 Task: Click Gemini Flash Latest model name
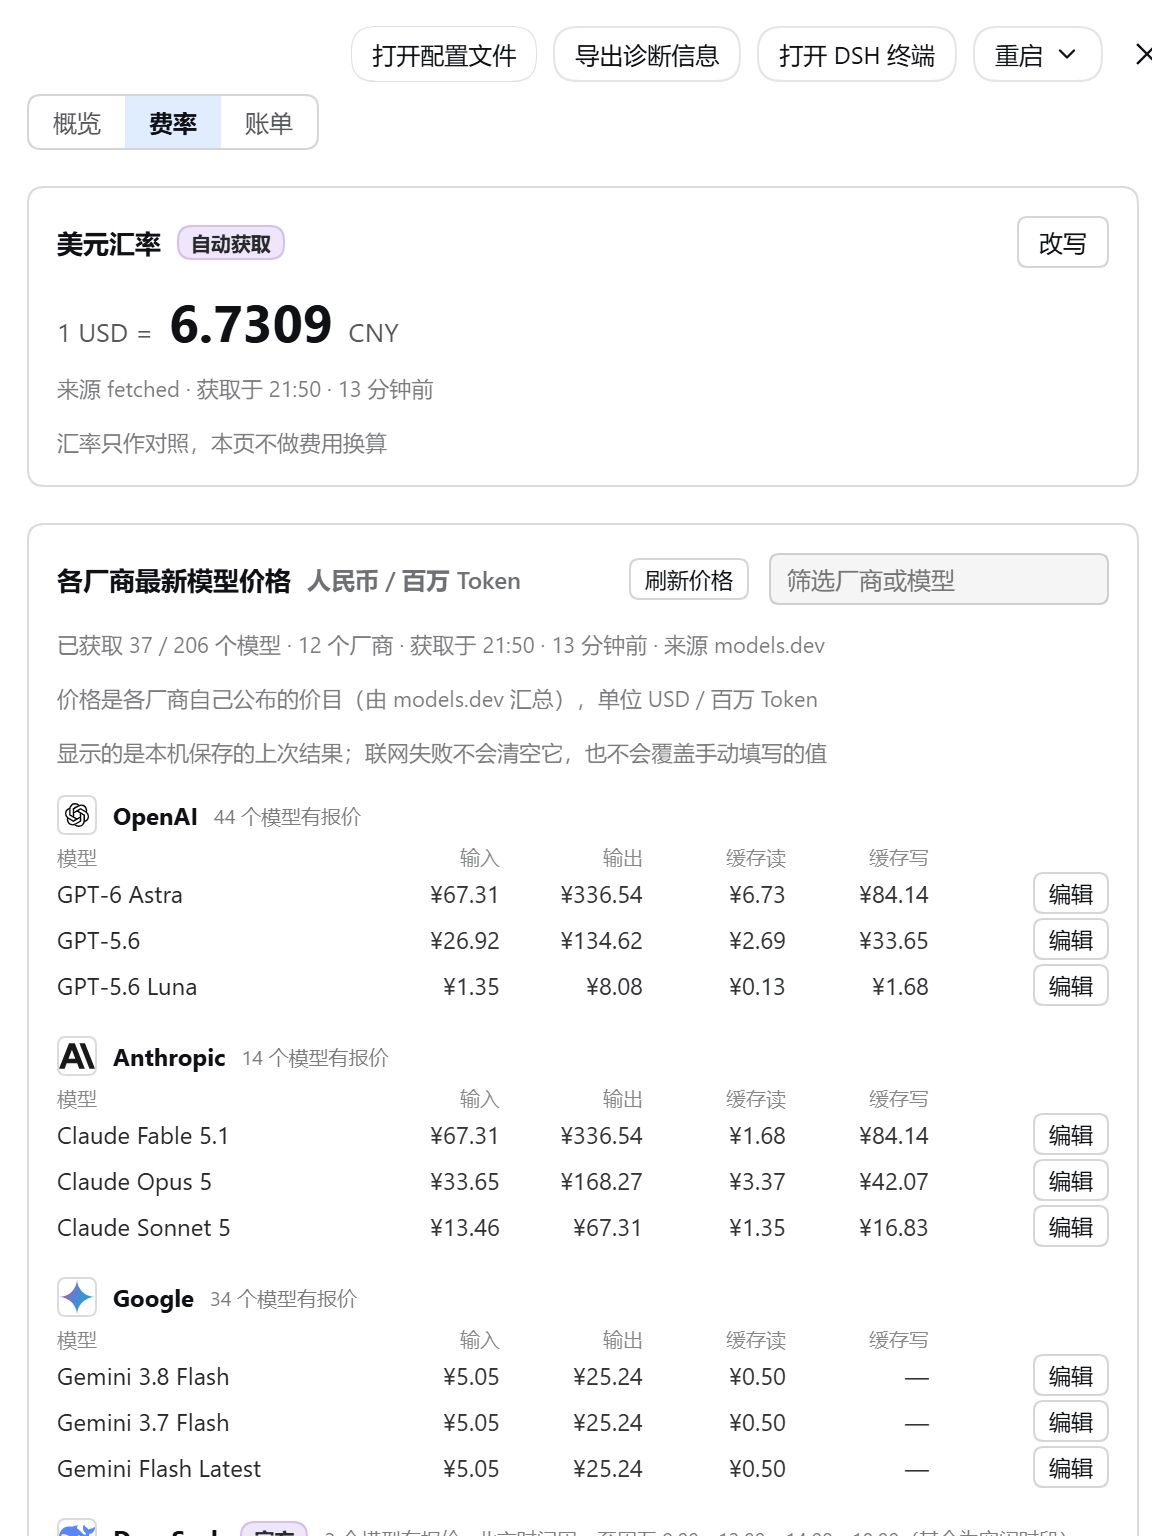(x=159, y=1469)
